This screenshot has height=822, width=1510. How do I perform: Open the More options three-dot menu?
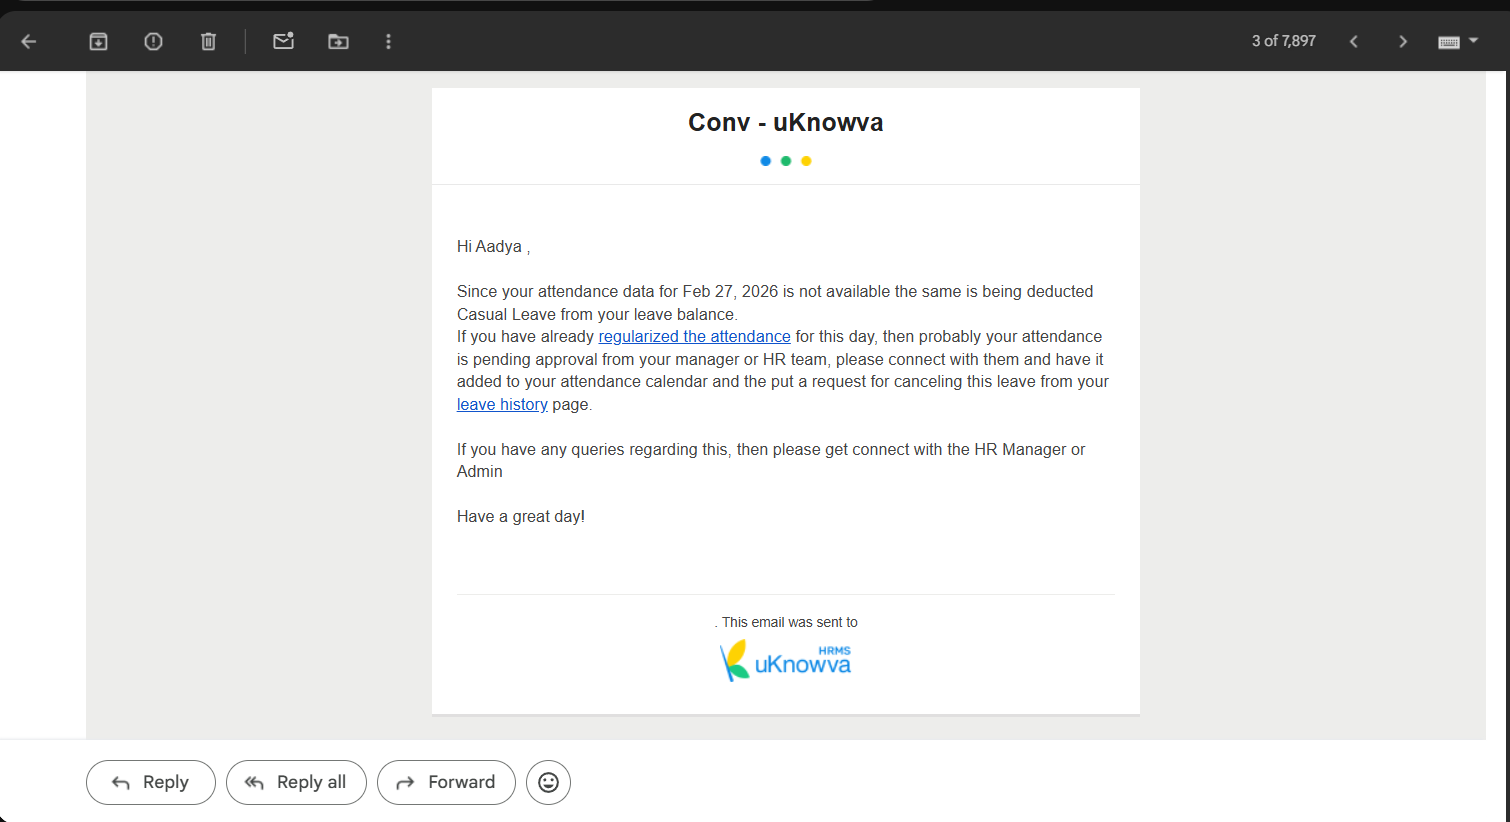click(x=388, y=41)
